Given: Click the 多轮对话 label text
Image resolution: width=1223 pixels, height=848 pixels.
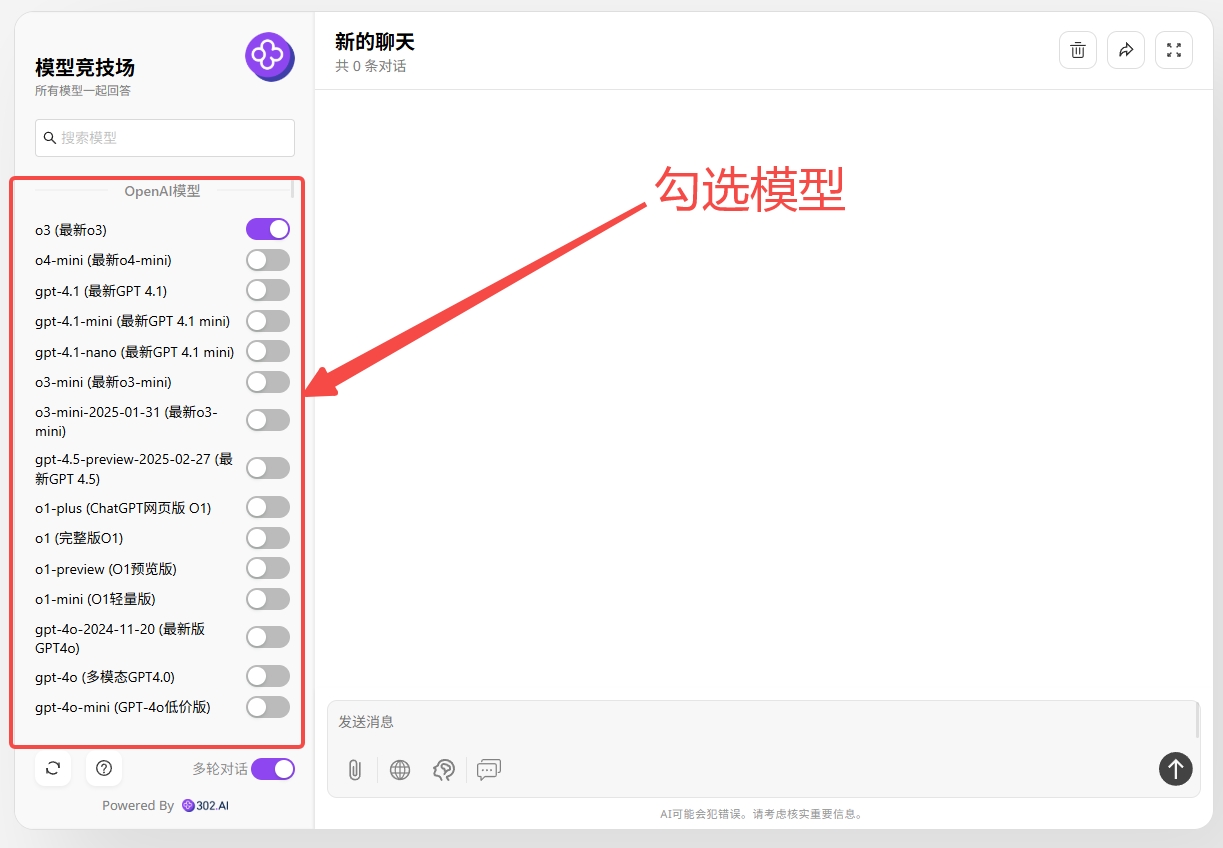Looking at the screenshot, I should coord(220,769).
